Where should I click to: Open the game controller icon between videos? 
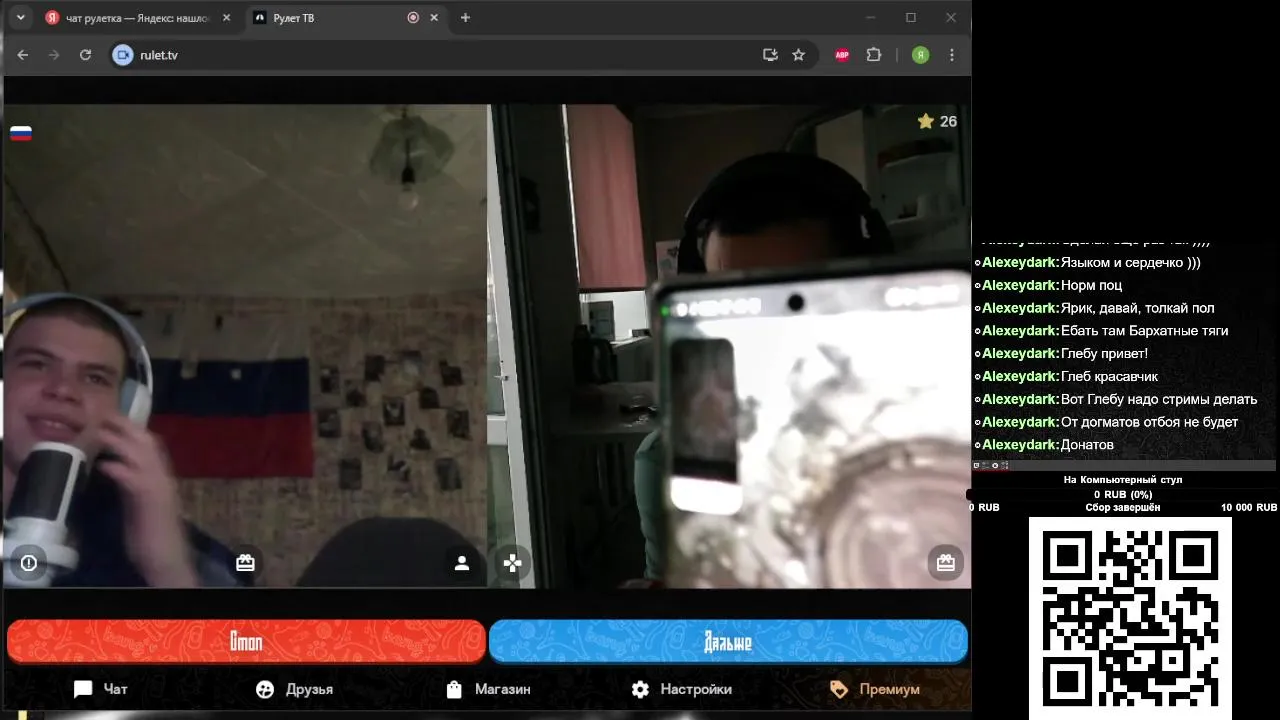pyautogui.click(x=512, y=563)
